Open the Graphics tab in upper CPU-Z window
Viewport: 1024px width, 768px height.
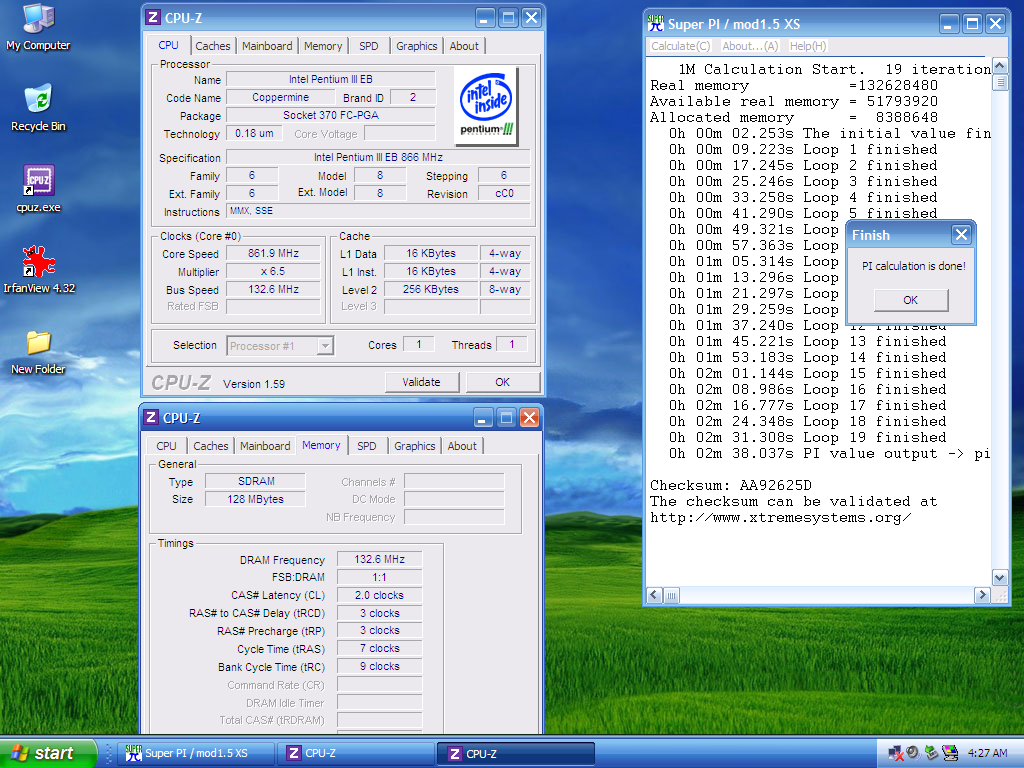pyautogui.click(x=417, y=46)
